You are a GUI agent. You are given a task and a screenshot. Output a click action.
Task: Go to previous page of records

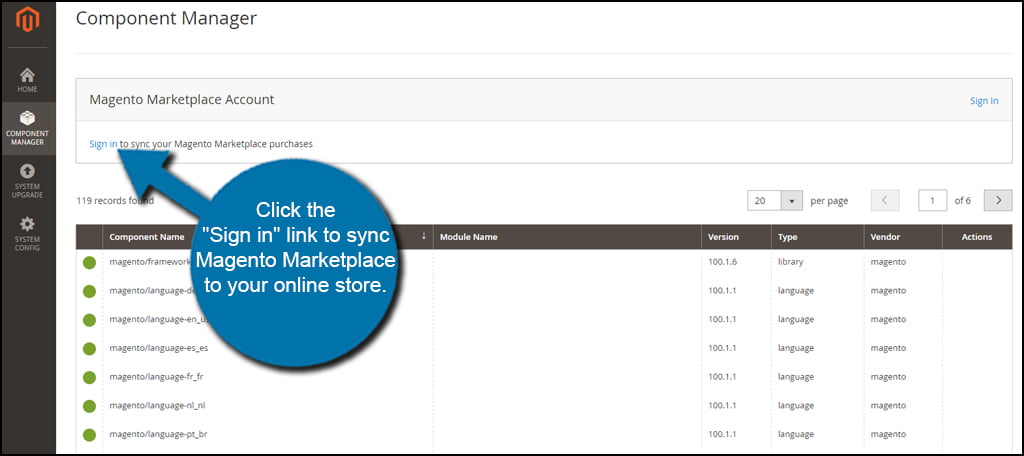tap(885, 201)
